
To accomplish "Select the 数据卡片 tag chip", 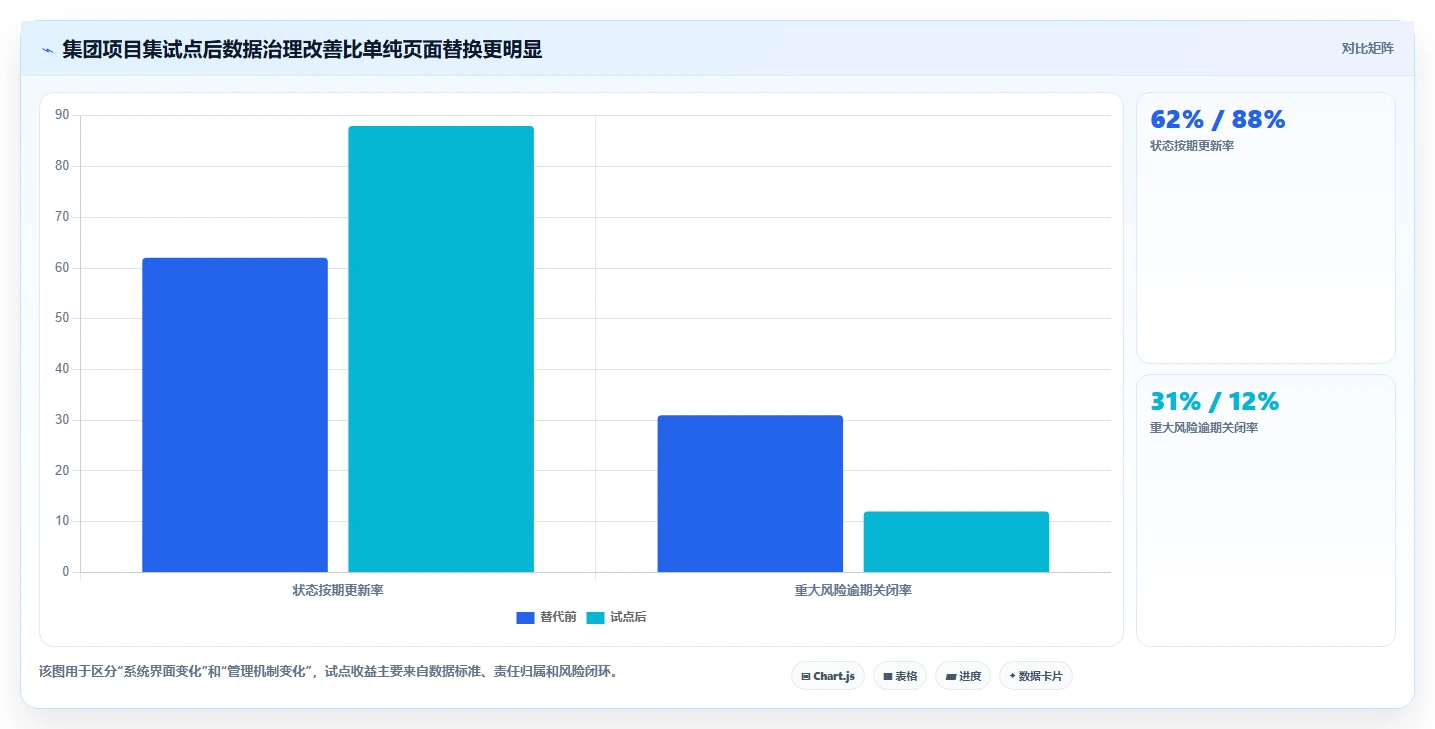I will point(1036,676).
